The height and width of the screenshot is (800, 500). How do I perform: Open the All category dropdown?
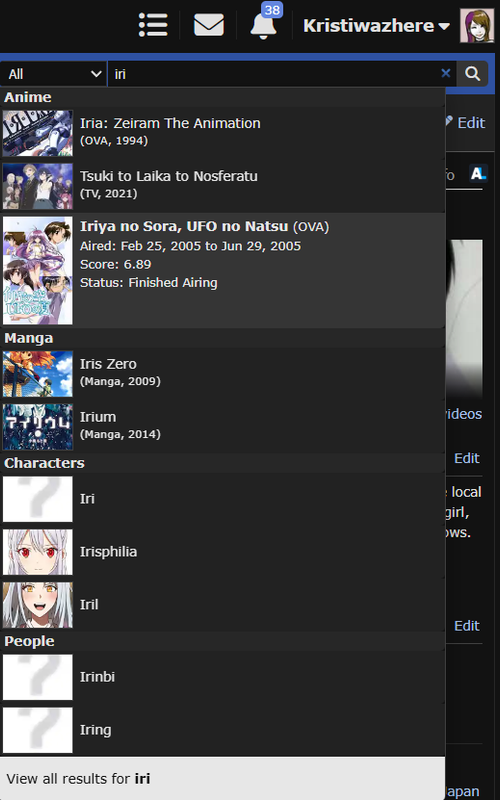(54, 74)
